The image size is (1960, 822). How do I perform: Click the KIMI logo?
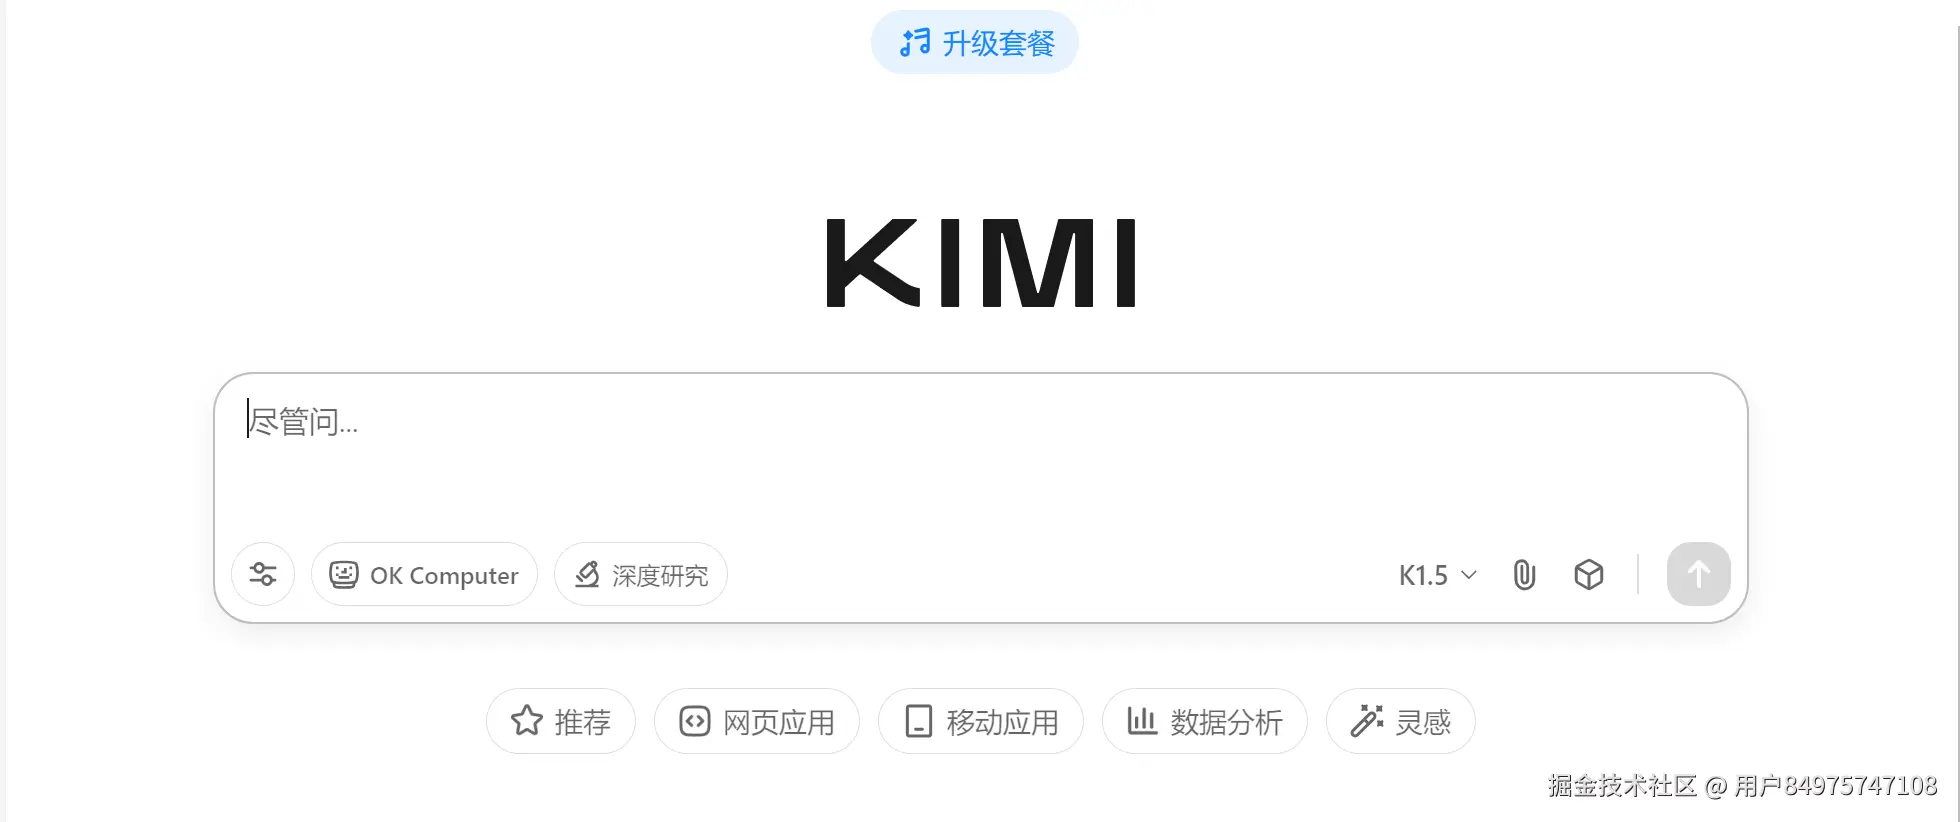[981, 262]
